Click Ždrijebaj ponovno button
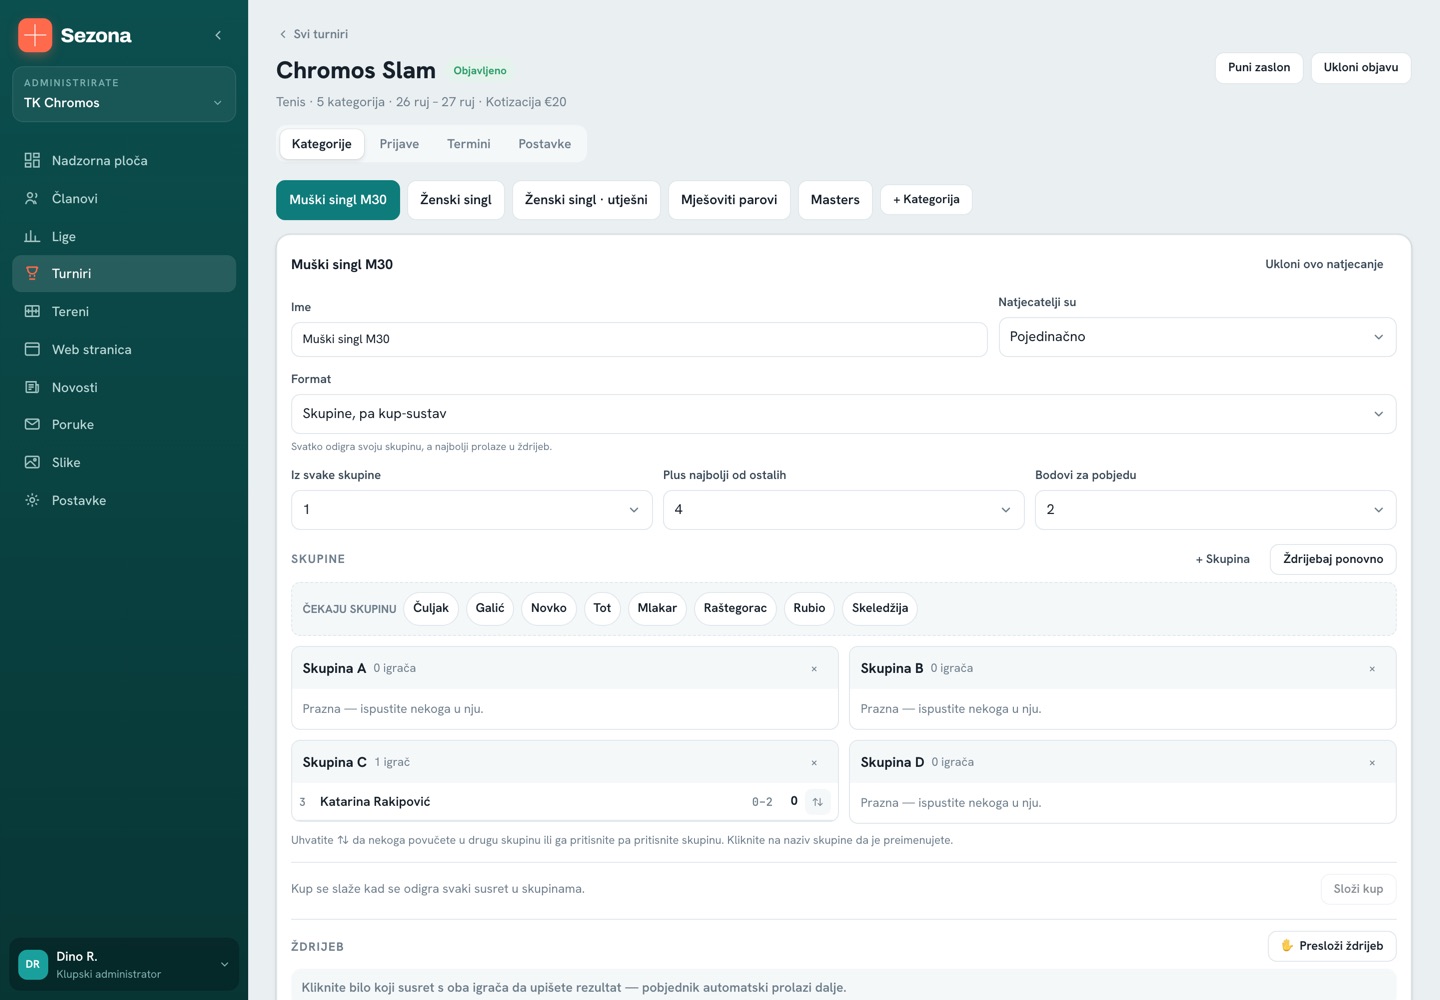This screenshot has height=1000, width=1440. pyautogui.click(x=1333, y=560)
